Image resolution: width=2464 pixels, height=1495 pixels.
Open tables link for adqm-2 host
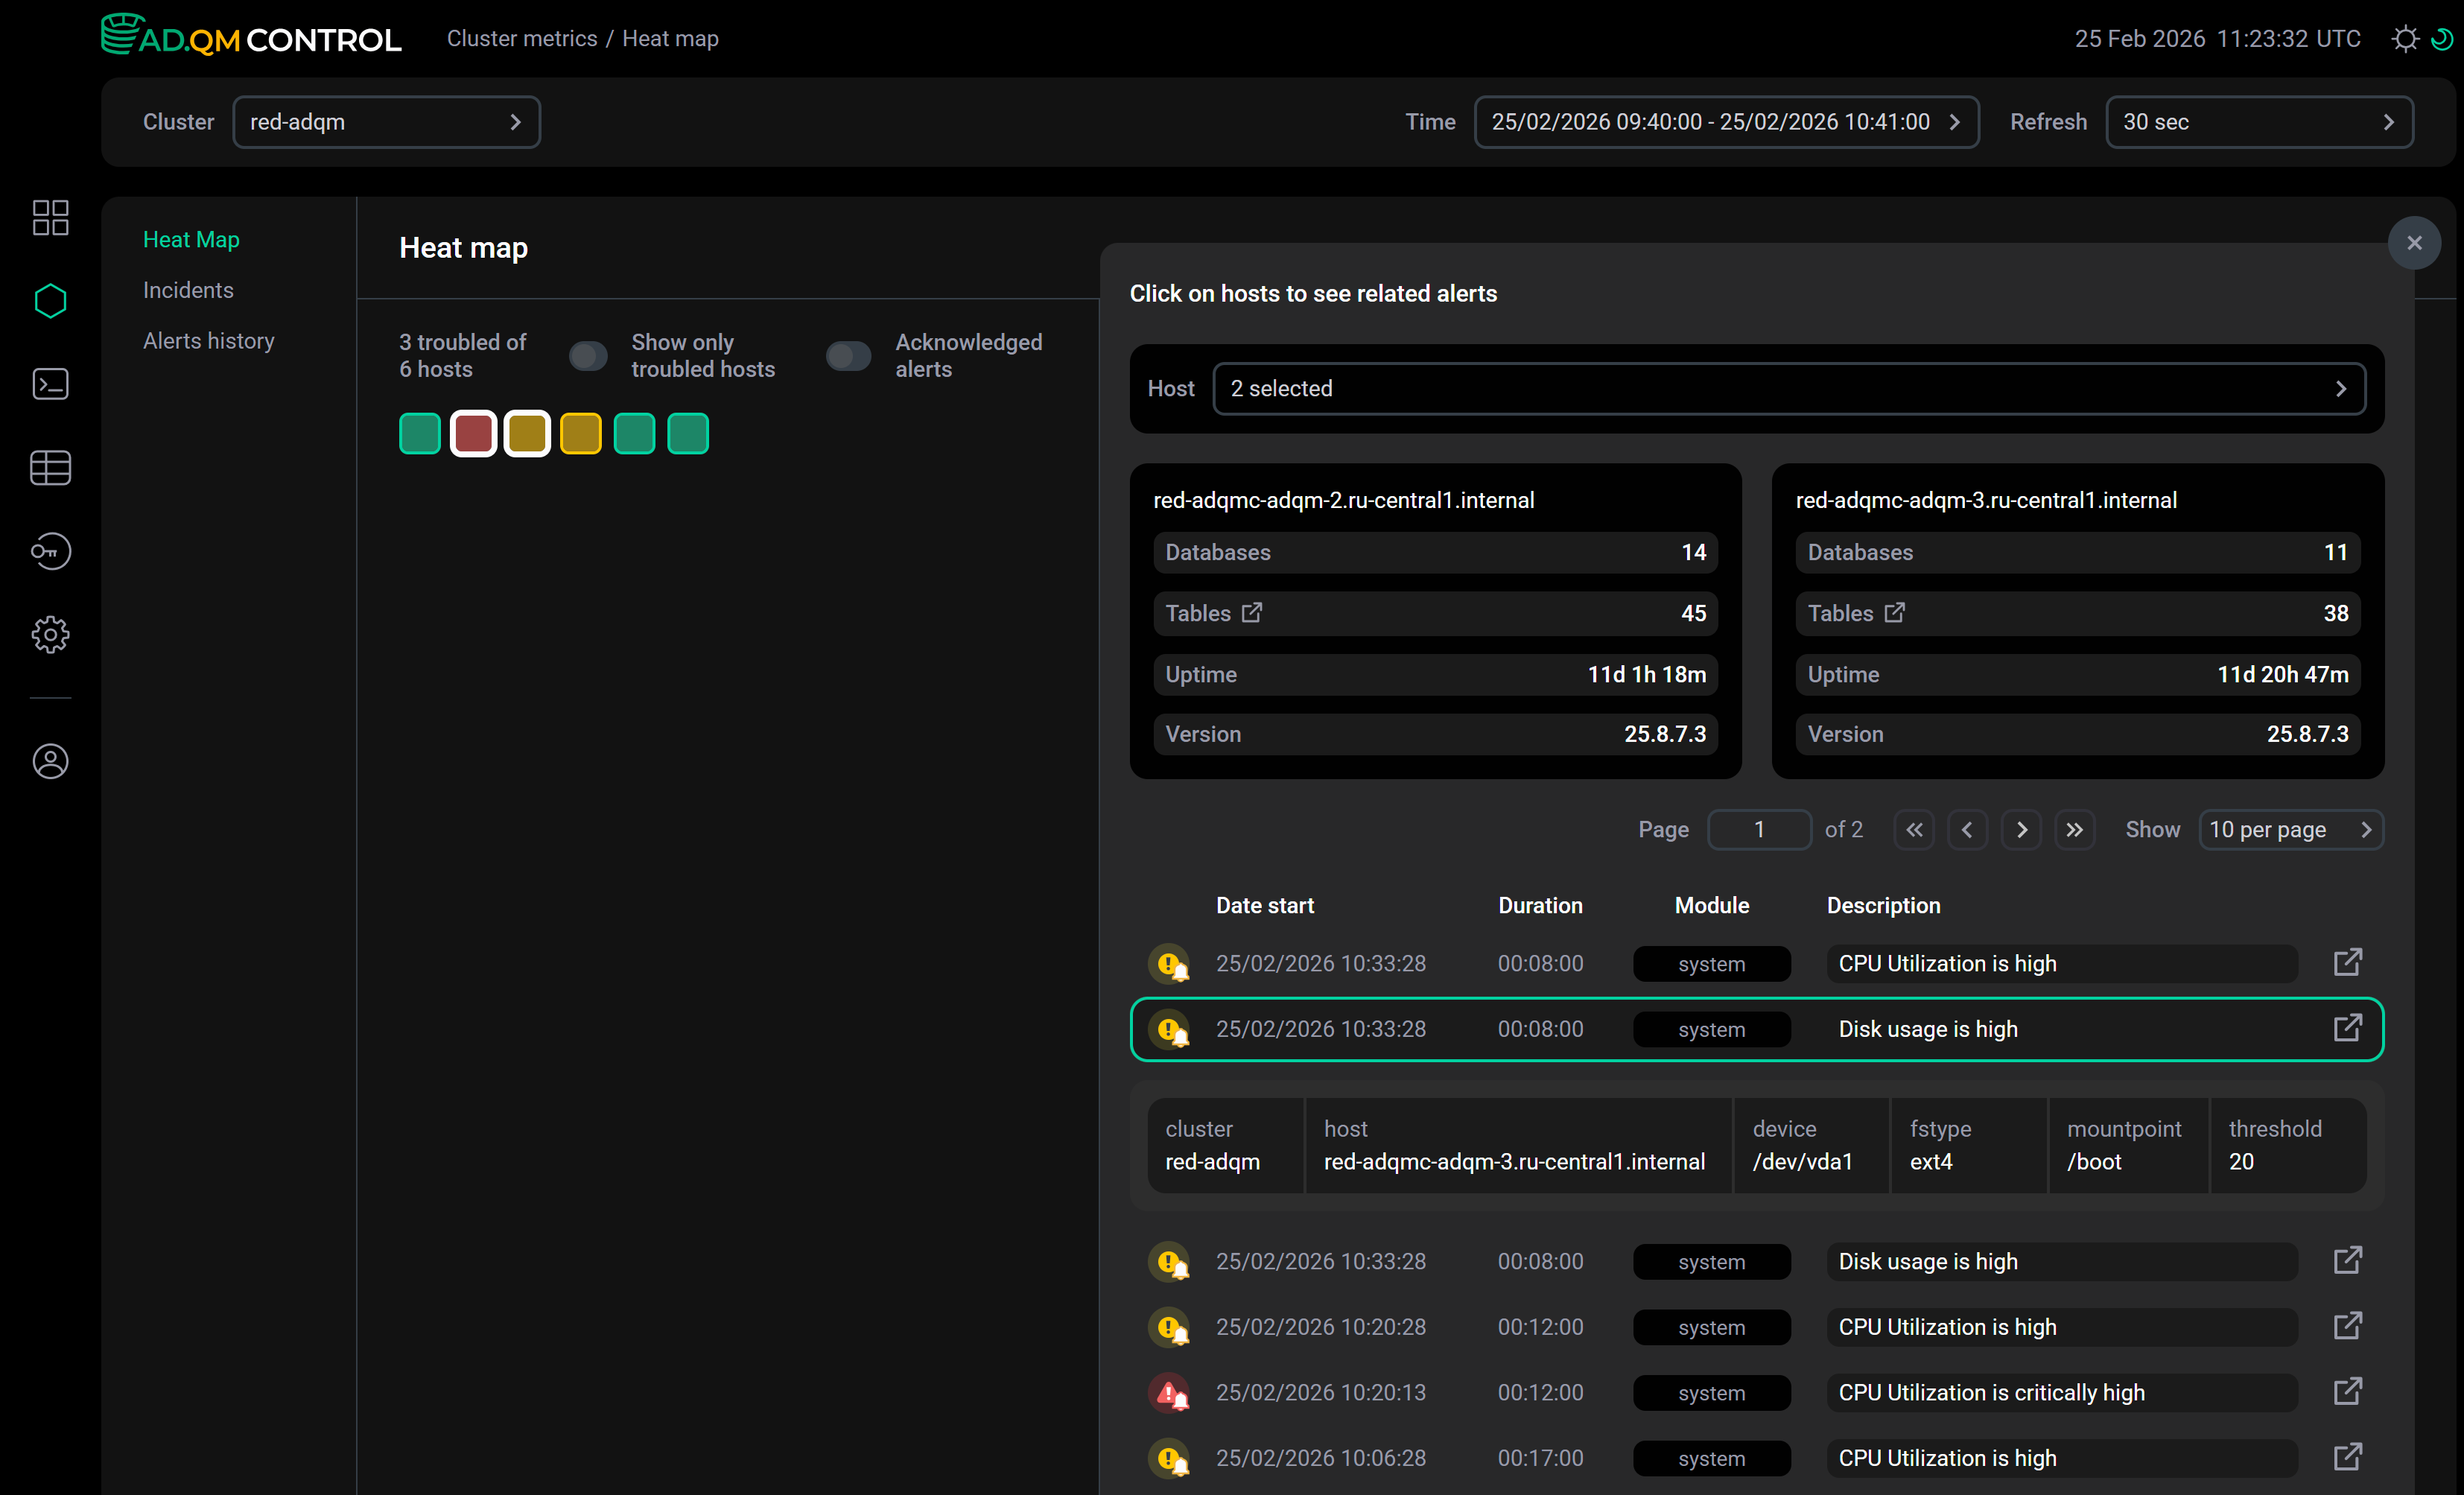1251,612
